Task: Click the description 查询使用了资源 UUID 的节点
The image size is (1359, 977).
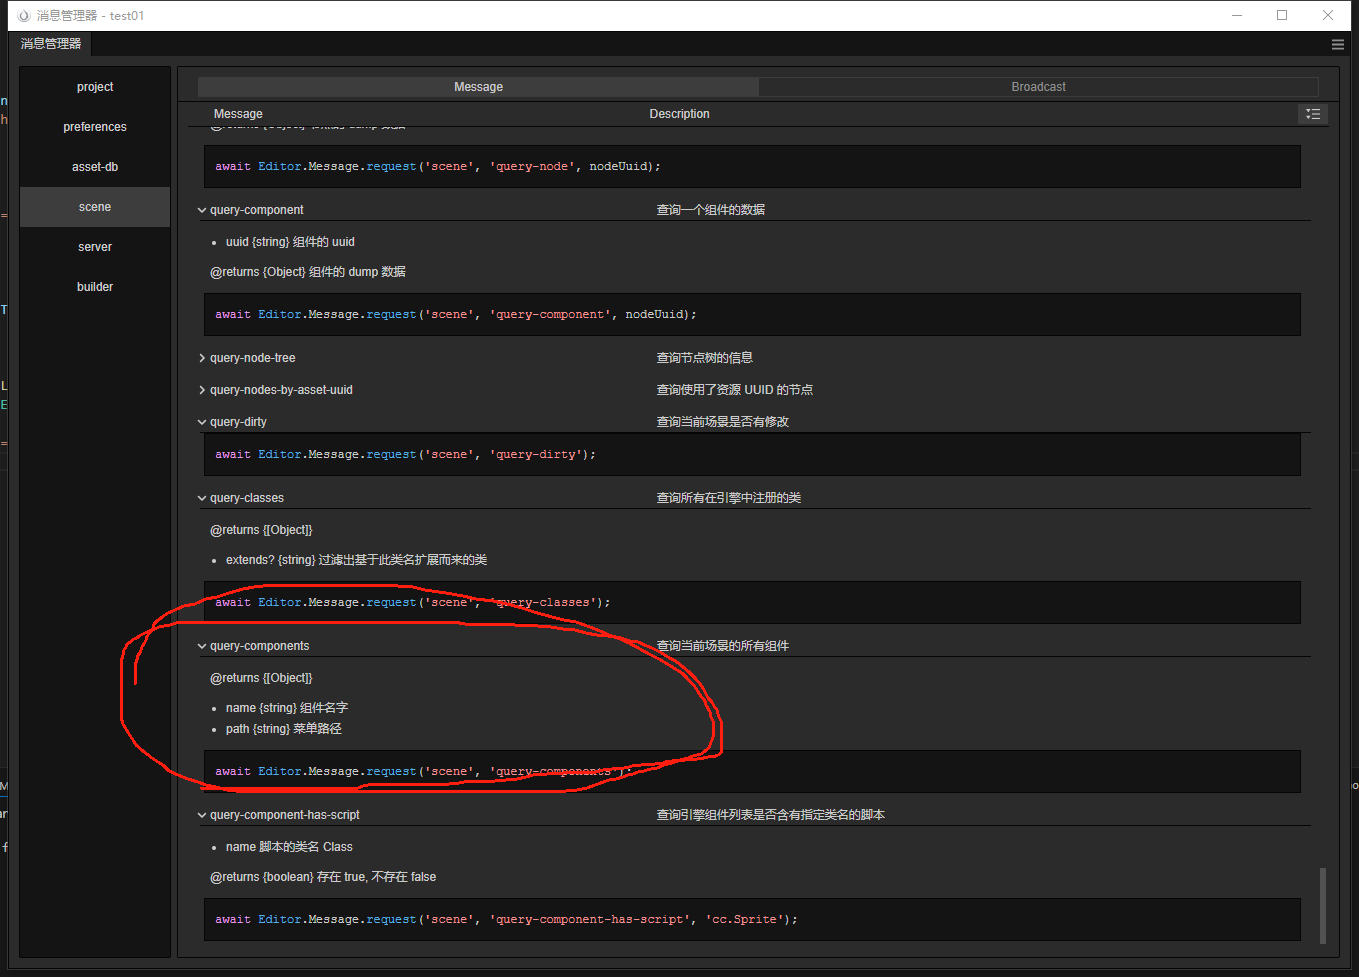Action: point(735,390)
